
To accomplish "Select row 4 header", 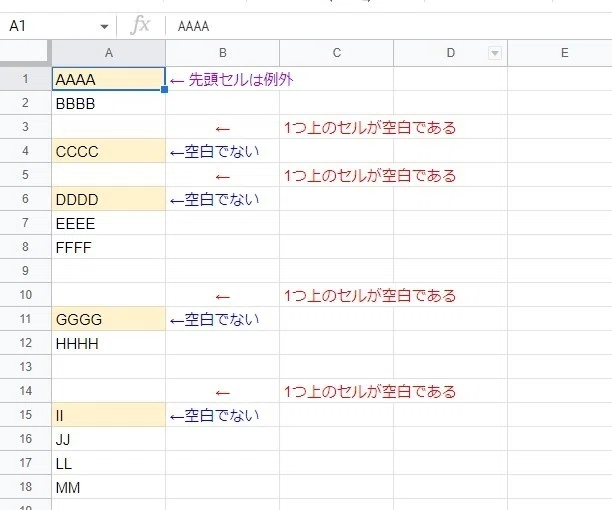I will click(x=25, y=151).
